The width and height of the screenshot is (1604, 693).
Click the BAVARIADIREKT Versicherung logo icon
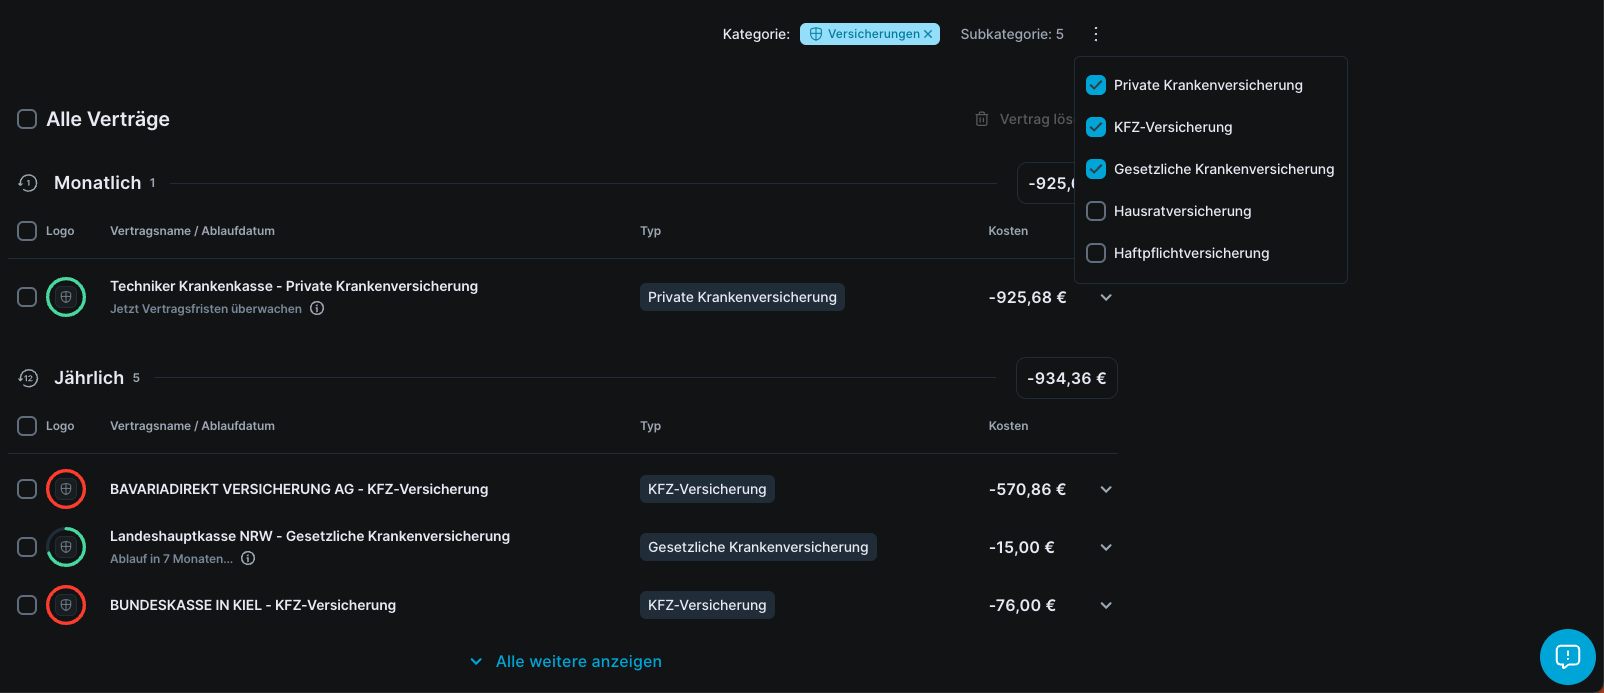tap(66, 489)
